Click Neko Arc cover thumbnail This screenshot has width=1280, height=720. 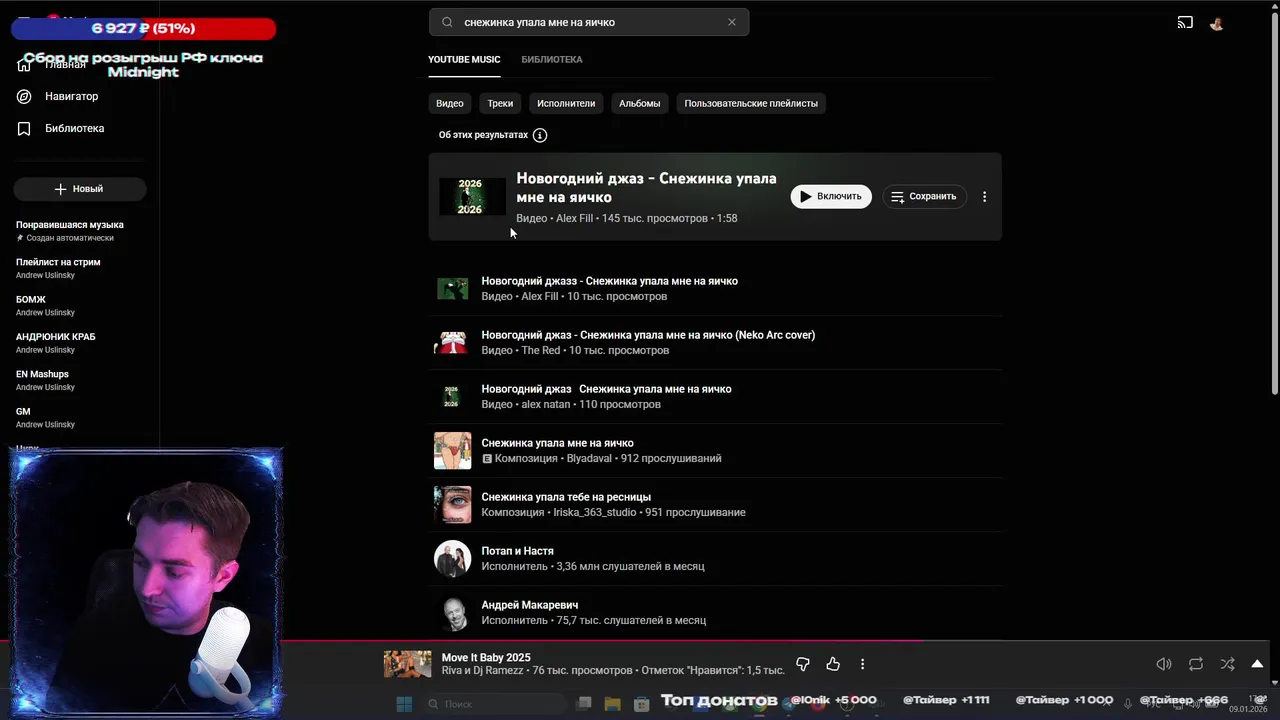pyautogui.click(x=452, y=343)
